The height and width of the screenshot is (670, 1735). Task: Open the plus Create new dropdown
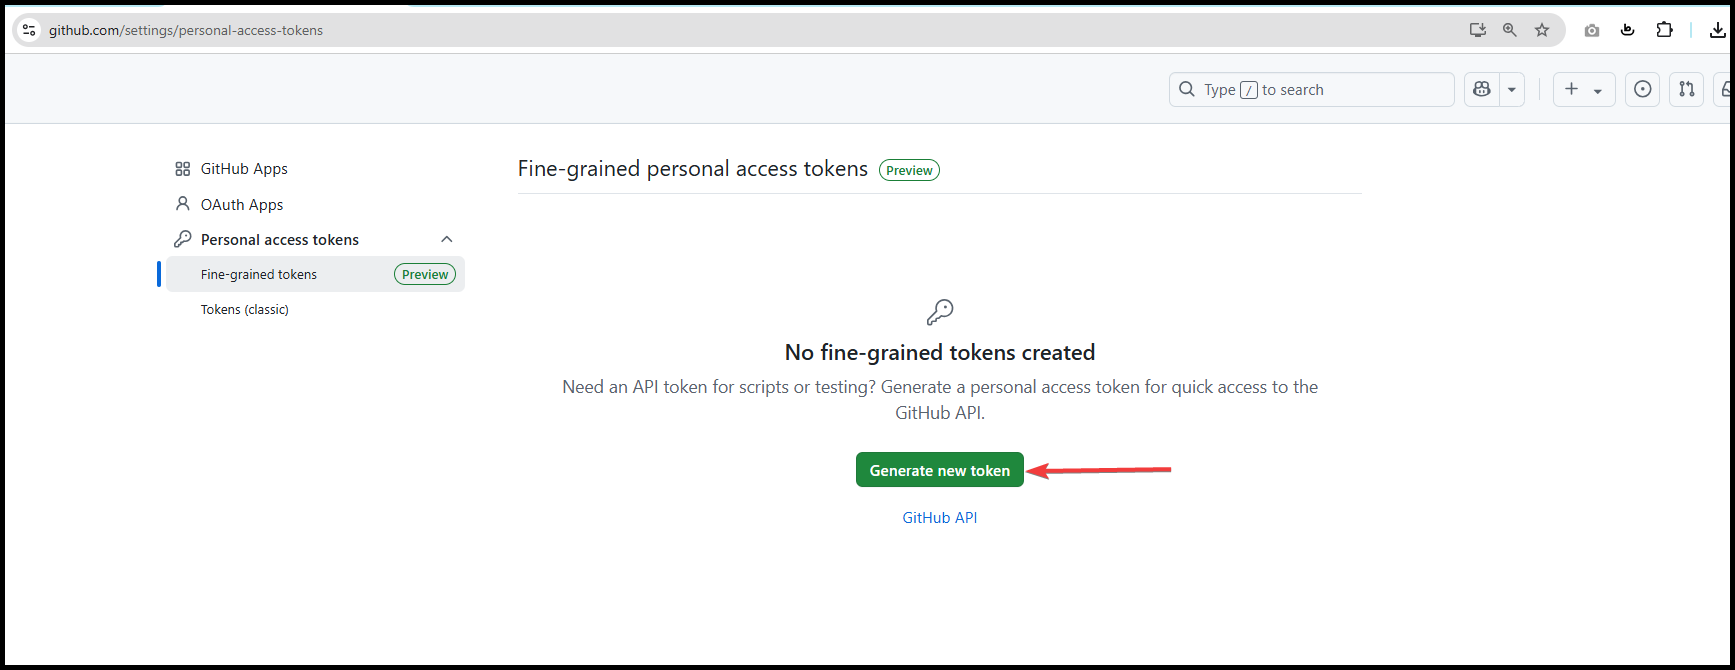pos(1584,89)
